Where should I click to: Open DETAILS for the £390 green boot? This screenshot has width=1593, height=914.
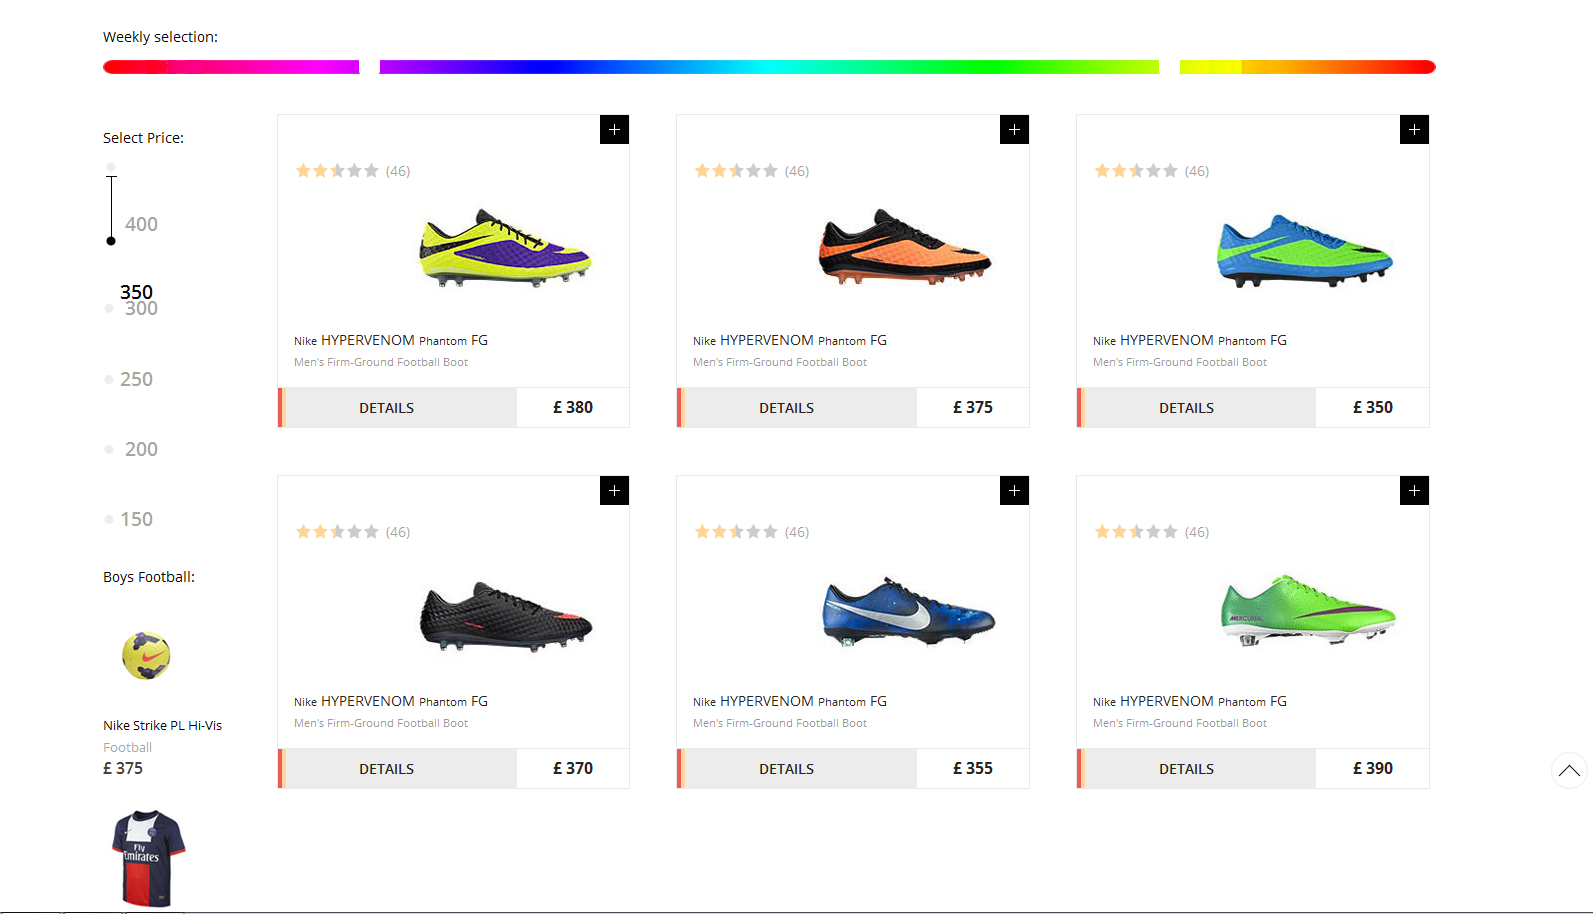click(1187, 769)
